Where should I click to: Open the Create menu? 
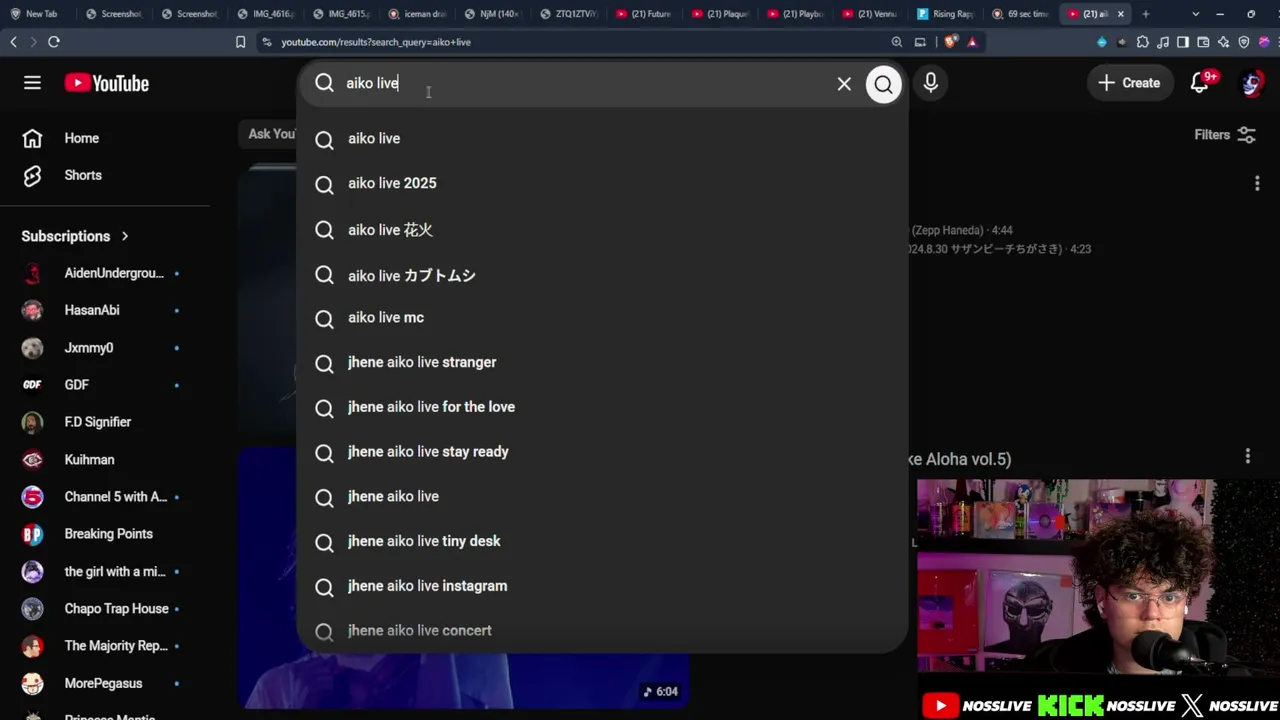(1129, 83)
